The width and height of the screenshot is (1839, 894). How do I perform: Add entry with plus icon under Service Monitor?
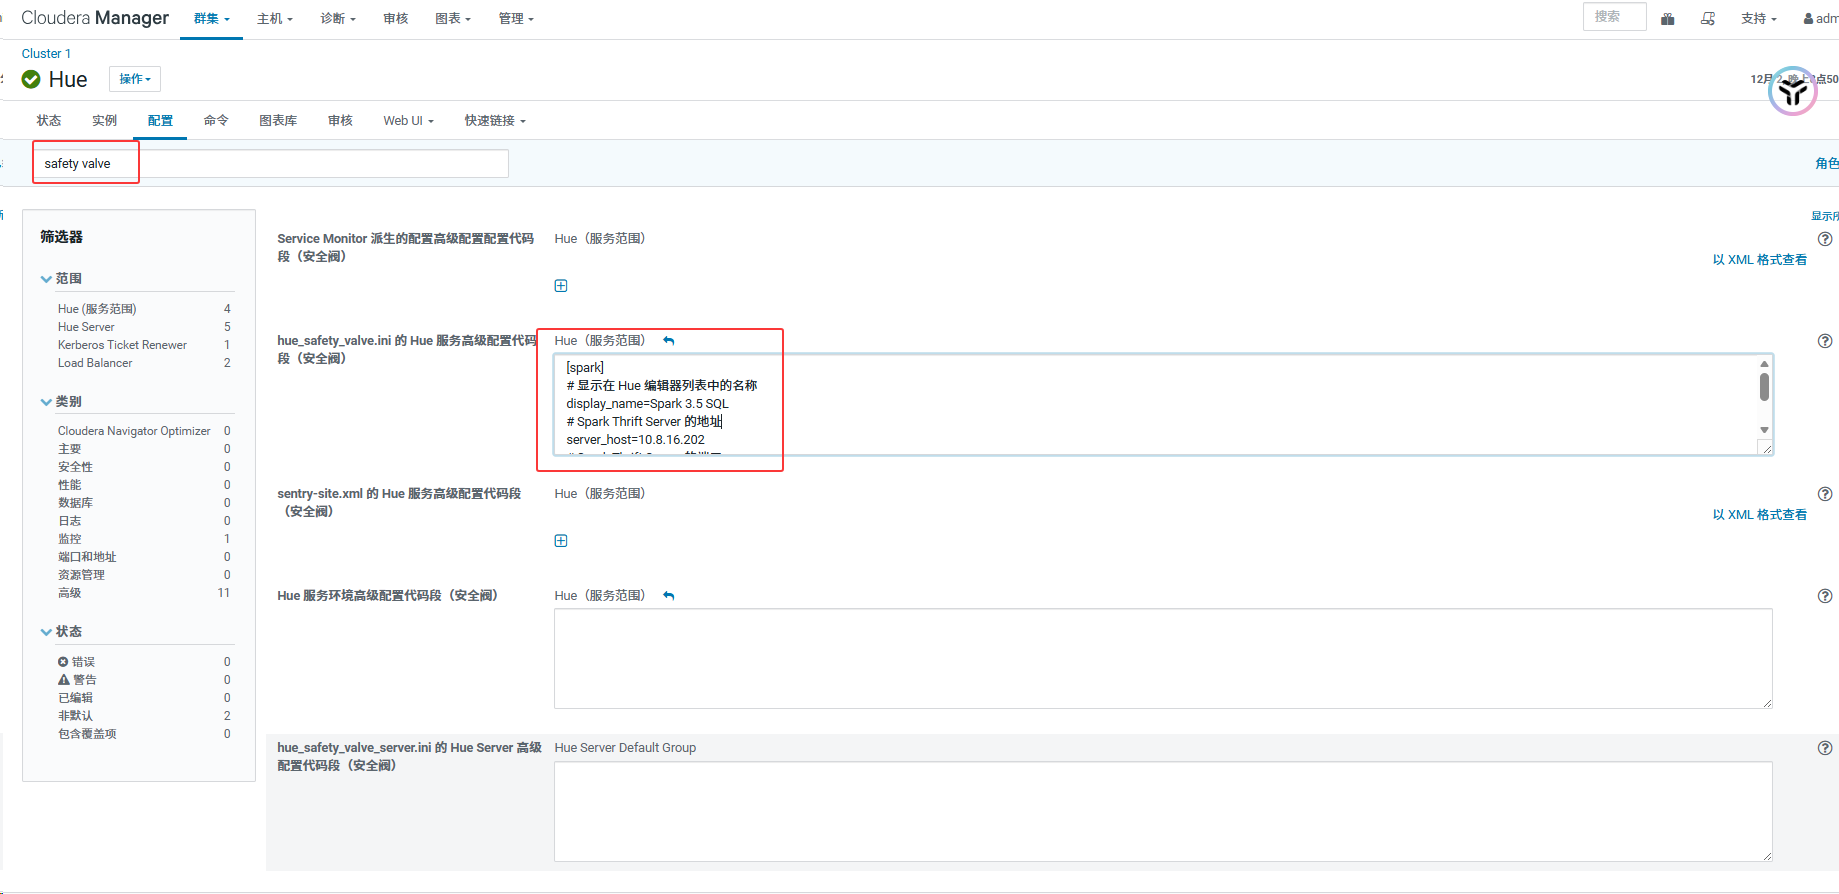click(561, 286)
